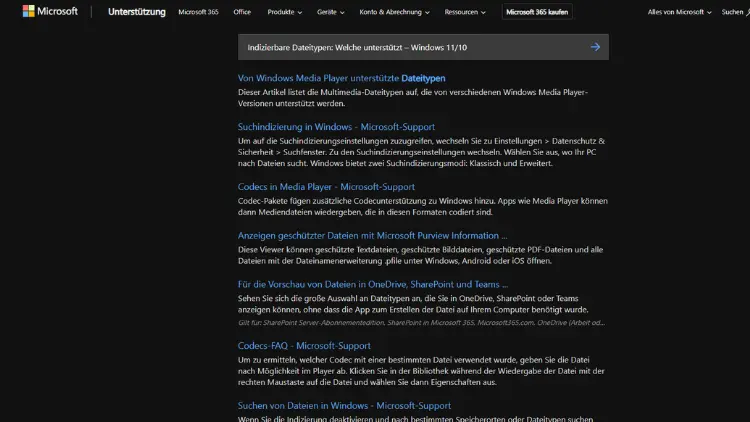This screenshot has width=750, height=422.
Task: Select Office in the navigation bar
Action: coord(242,12)
